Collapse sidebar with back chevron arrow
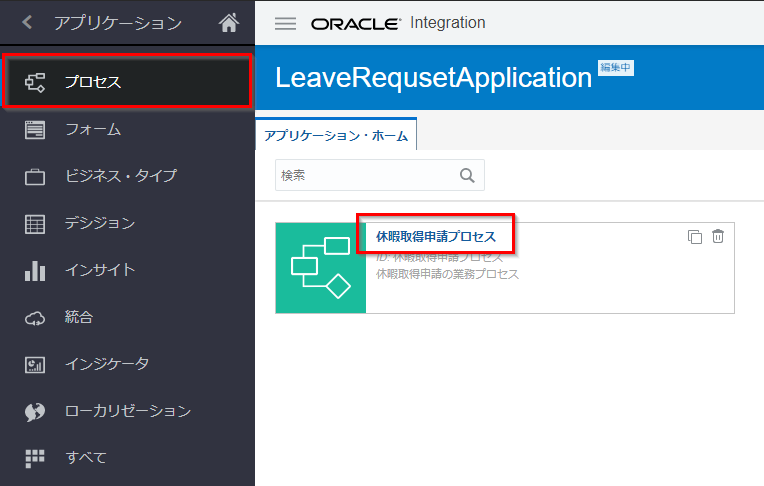The width and height of the screenshot is (764, 486). (x=27, y=22)
